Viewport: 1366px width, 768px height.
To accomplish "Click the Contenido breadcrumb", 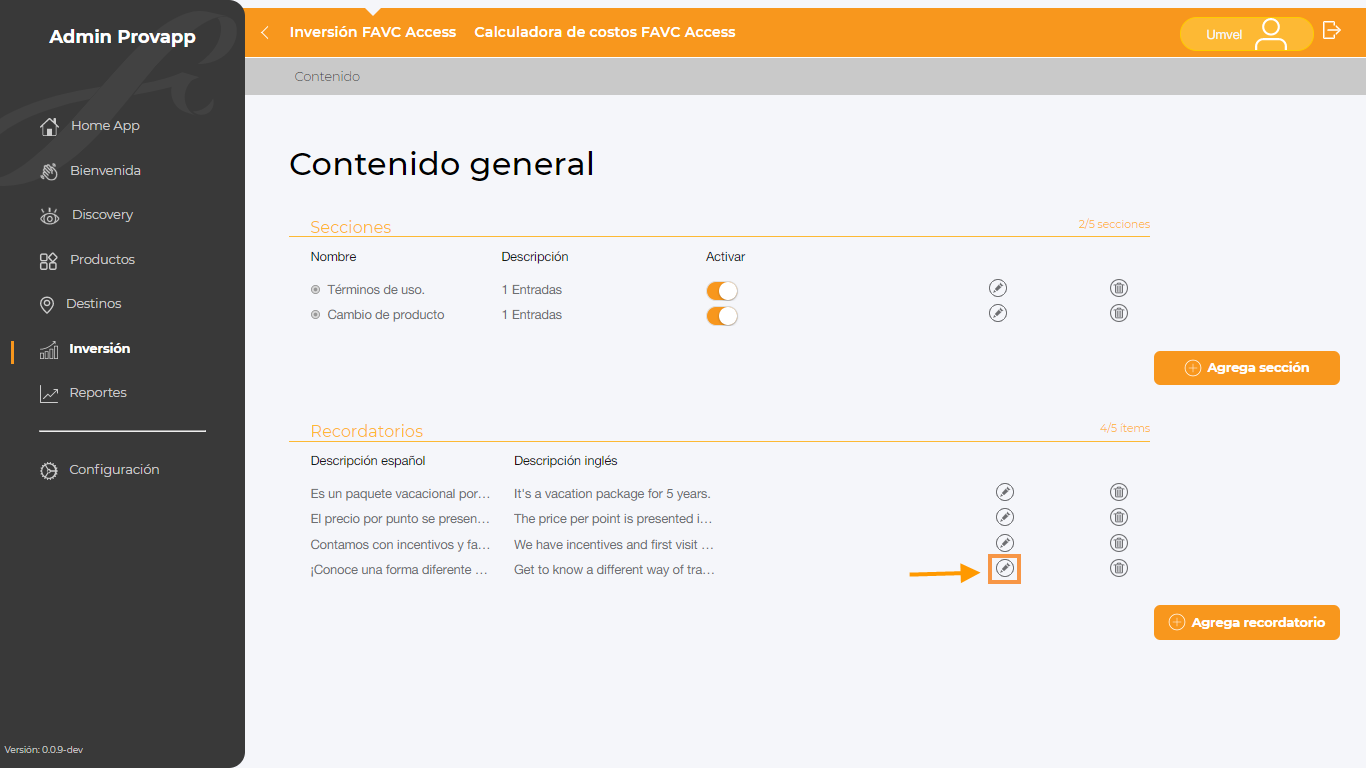I will [x=327, y=77].
